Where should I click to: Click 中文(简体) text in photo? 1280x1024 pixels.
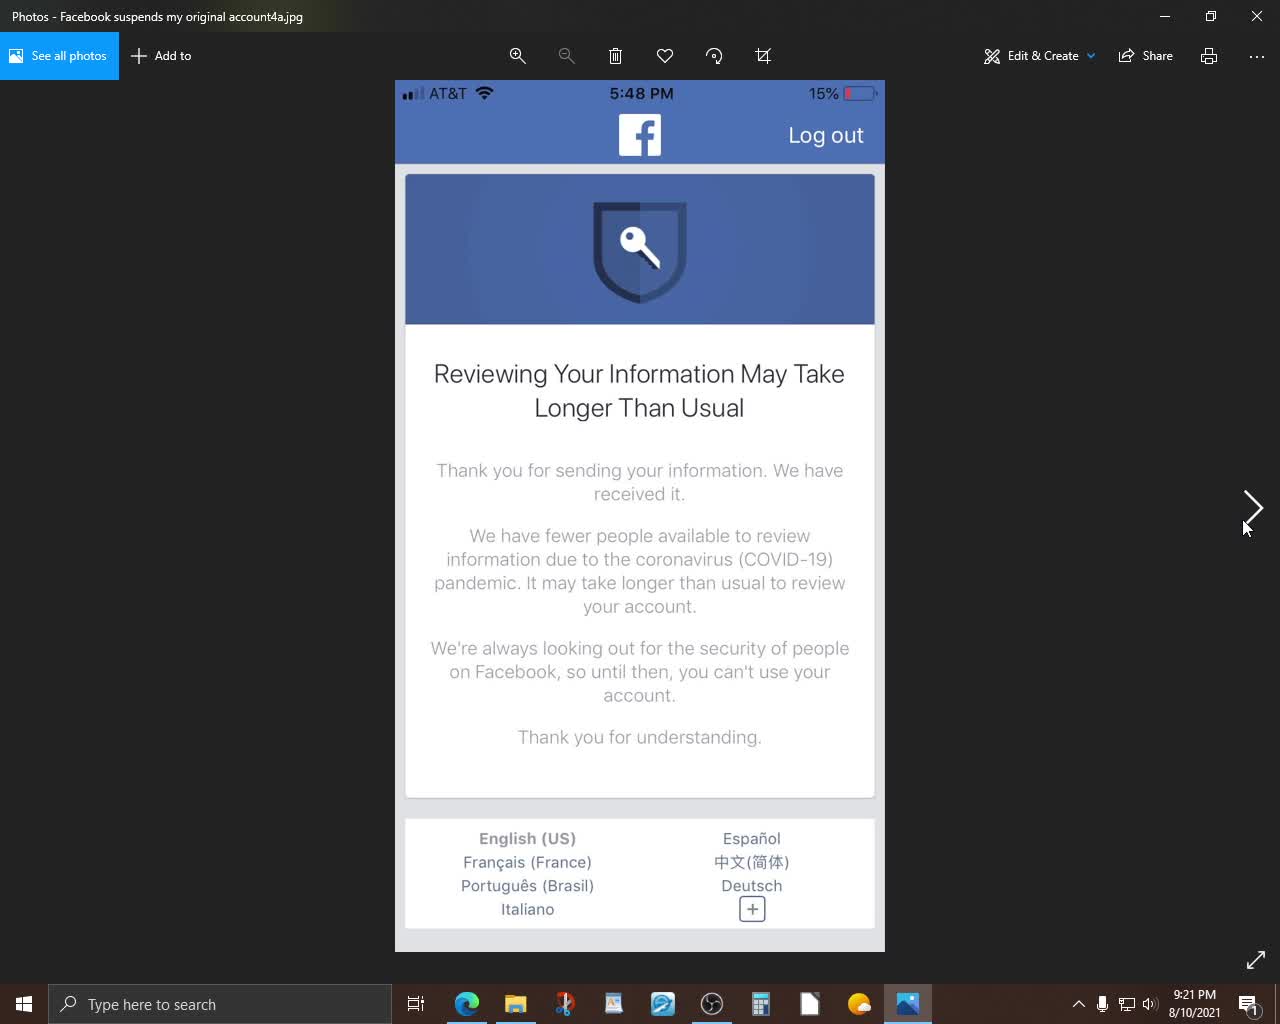pyautogui.click(x=752, y=862)
